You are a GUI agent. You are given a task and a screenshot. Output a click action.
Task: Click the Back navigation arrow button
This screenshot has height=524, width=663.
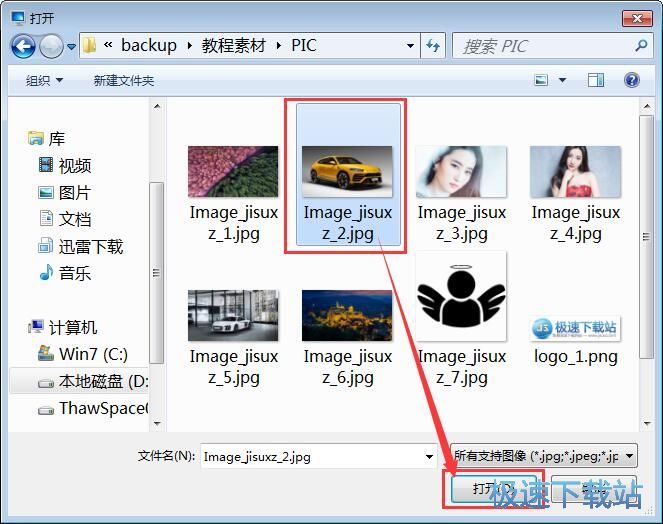click(x=23, y=46)
